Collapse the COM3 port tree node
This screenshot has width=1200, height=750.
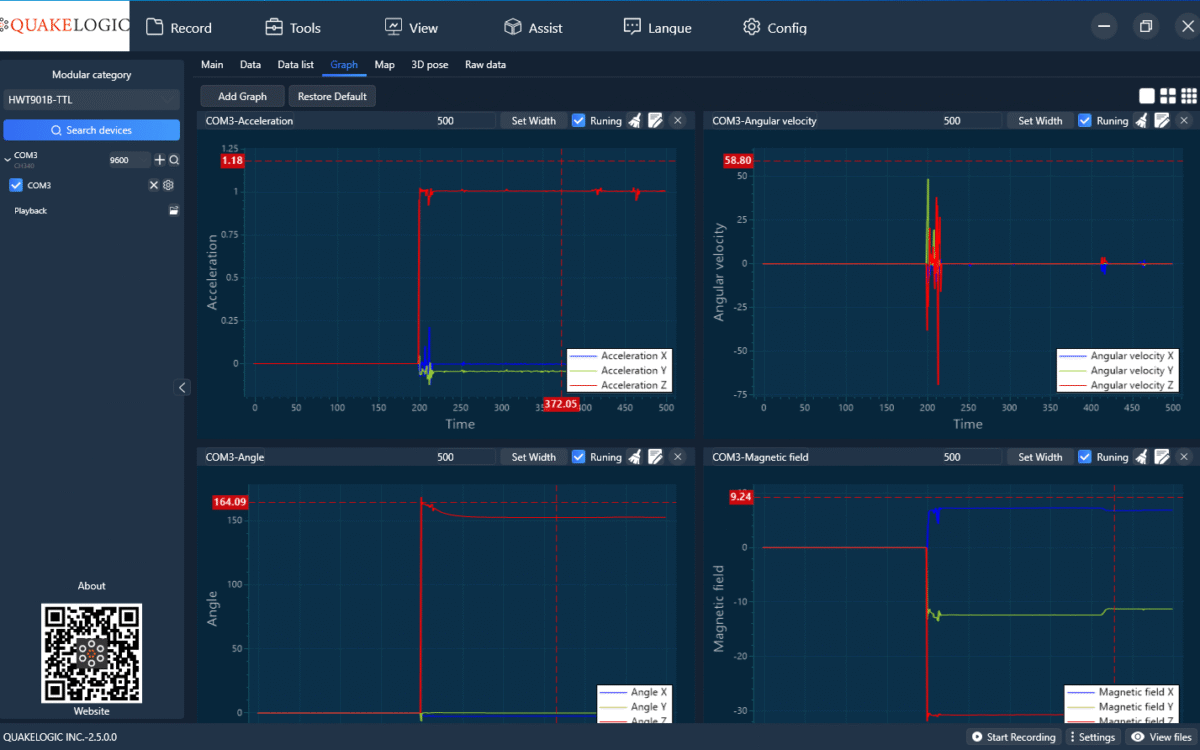pyautogui.click(x=8, y=159)
